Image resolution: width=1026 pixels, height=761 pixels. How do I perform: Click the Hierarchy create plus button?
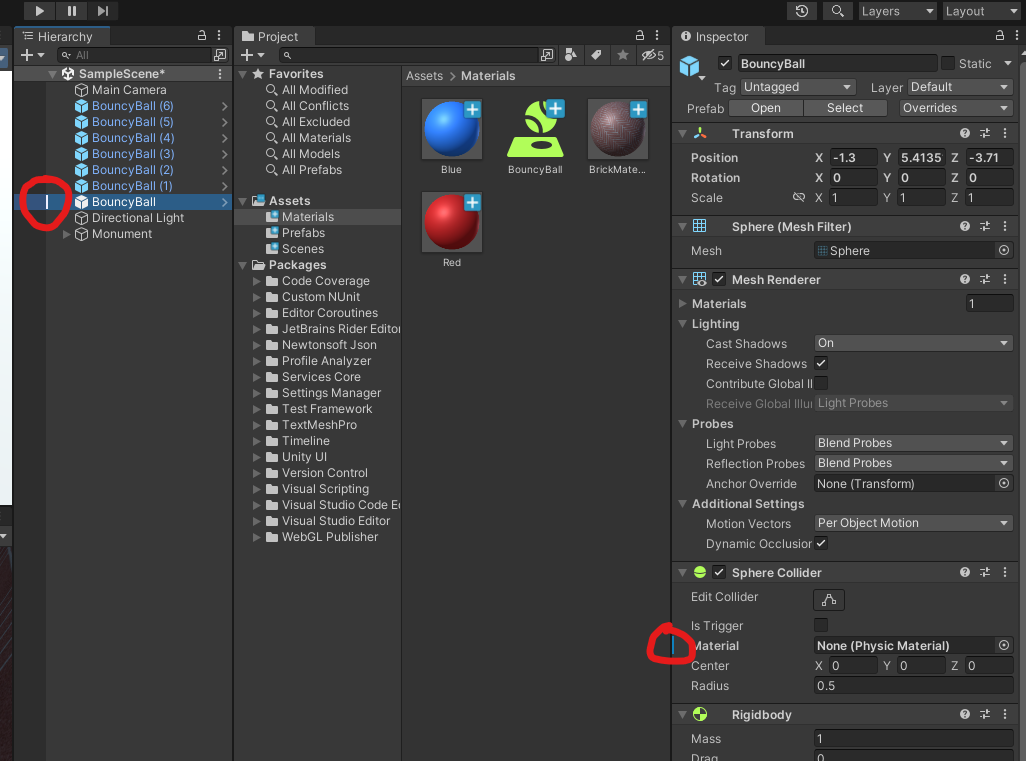coord(32,55)
